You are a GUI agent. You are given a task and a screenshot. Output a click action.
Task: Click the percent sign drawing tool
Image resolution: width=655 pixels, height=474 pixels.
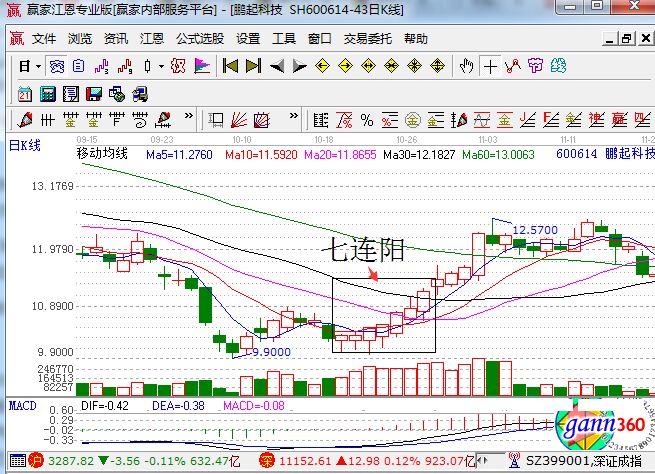coord(366,120)
